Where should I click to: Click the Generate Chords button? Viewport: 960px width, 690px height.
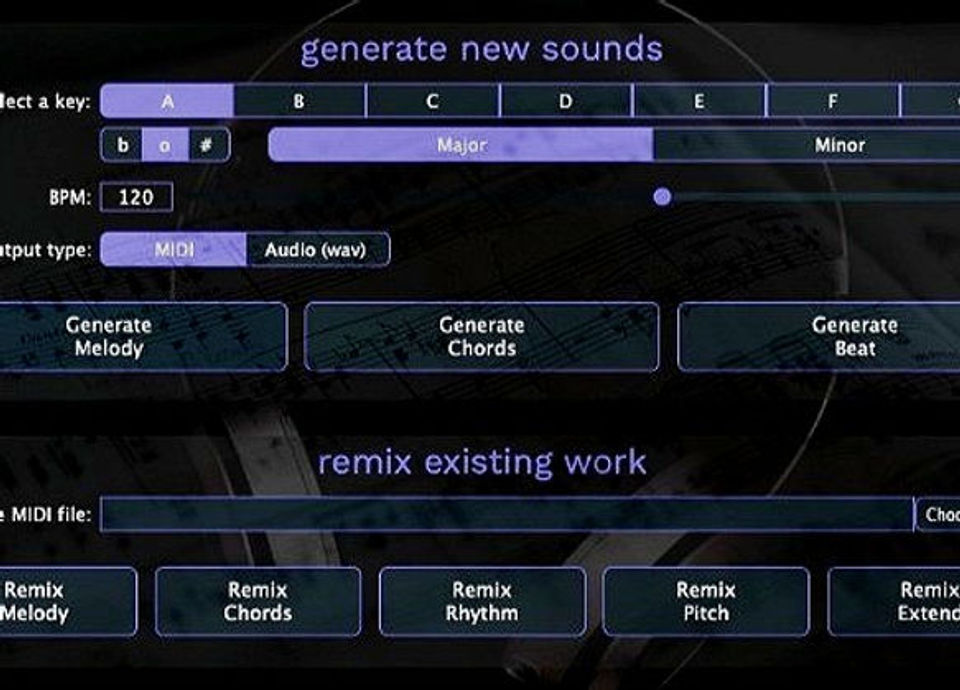click(482, 337)
